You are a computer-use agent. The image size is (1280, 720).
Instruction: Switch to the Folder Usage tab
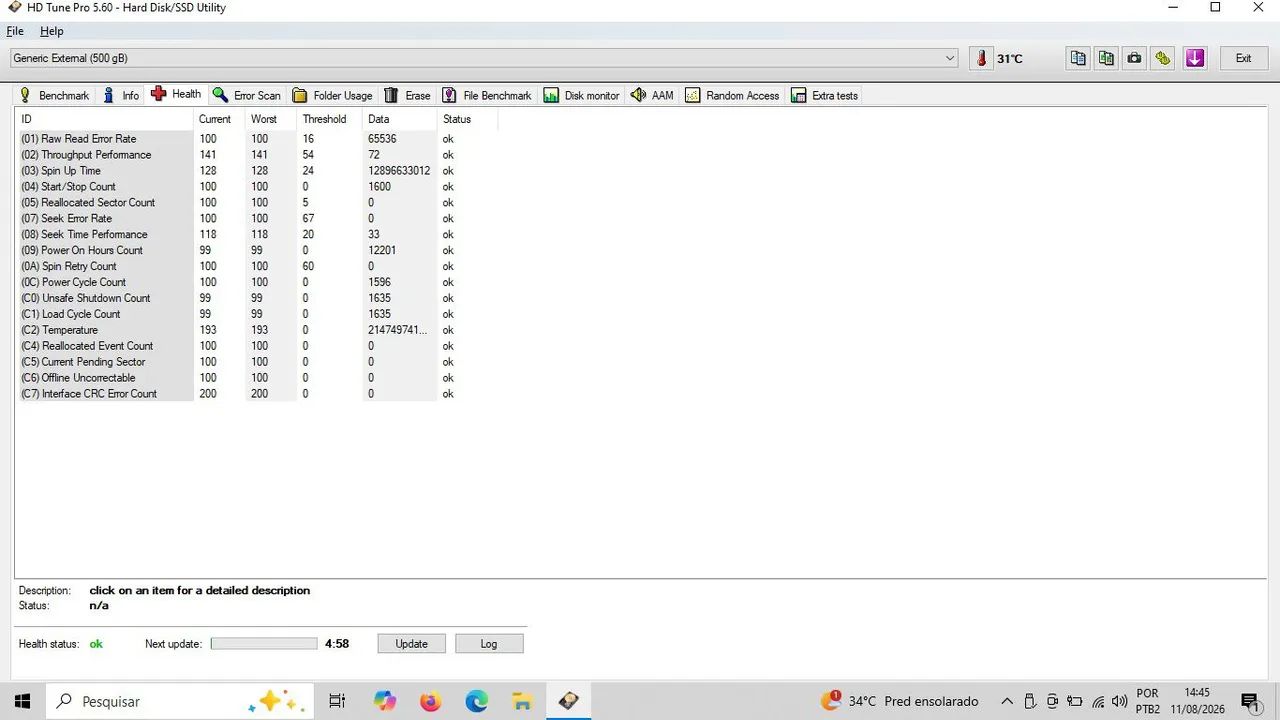pyautogui.click(x=332, y=95)
